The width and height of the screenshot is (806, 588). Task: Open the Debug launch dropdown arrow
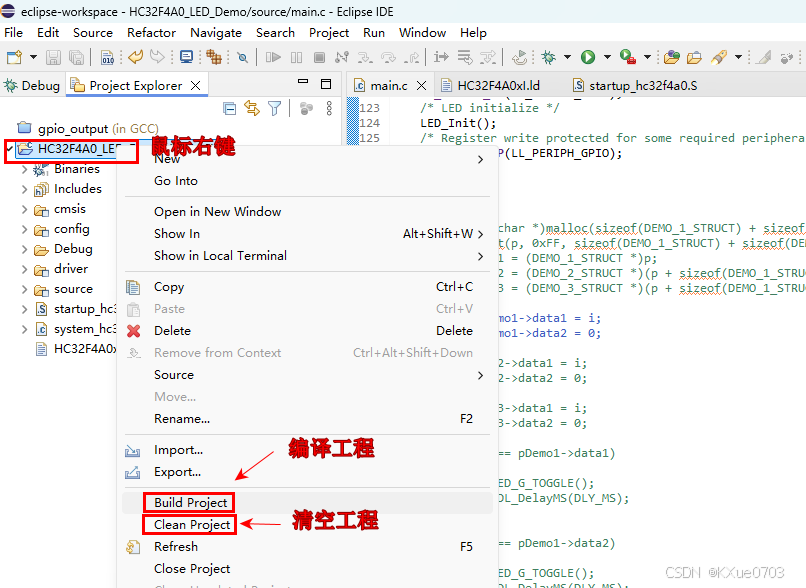(x=567, y=57)
